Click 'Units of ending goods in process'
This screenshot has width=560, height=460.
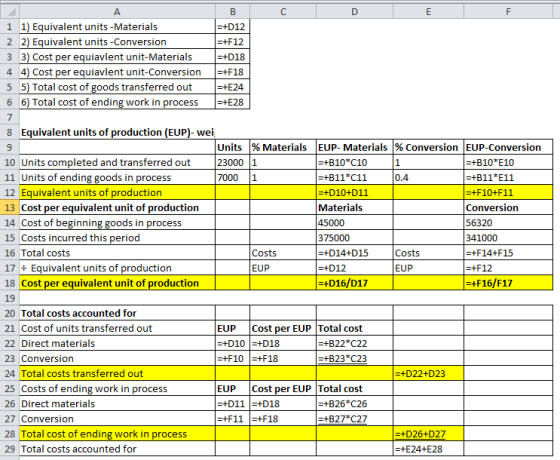pos(117,178)
